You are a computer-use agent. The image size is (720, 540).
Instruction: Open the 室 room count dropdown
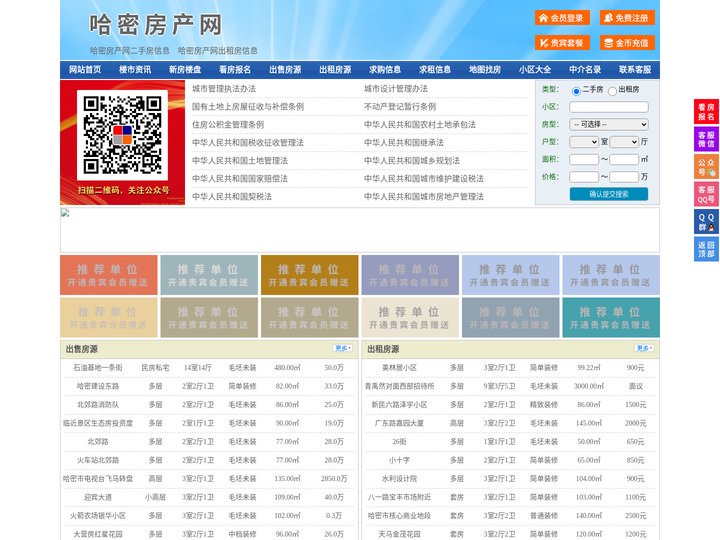coord(584,142)
